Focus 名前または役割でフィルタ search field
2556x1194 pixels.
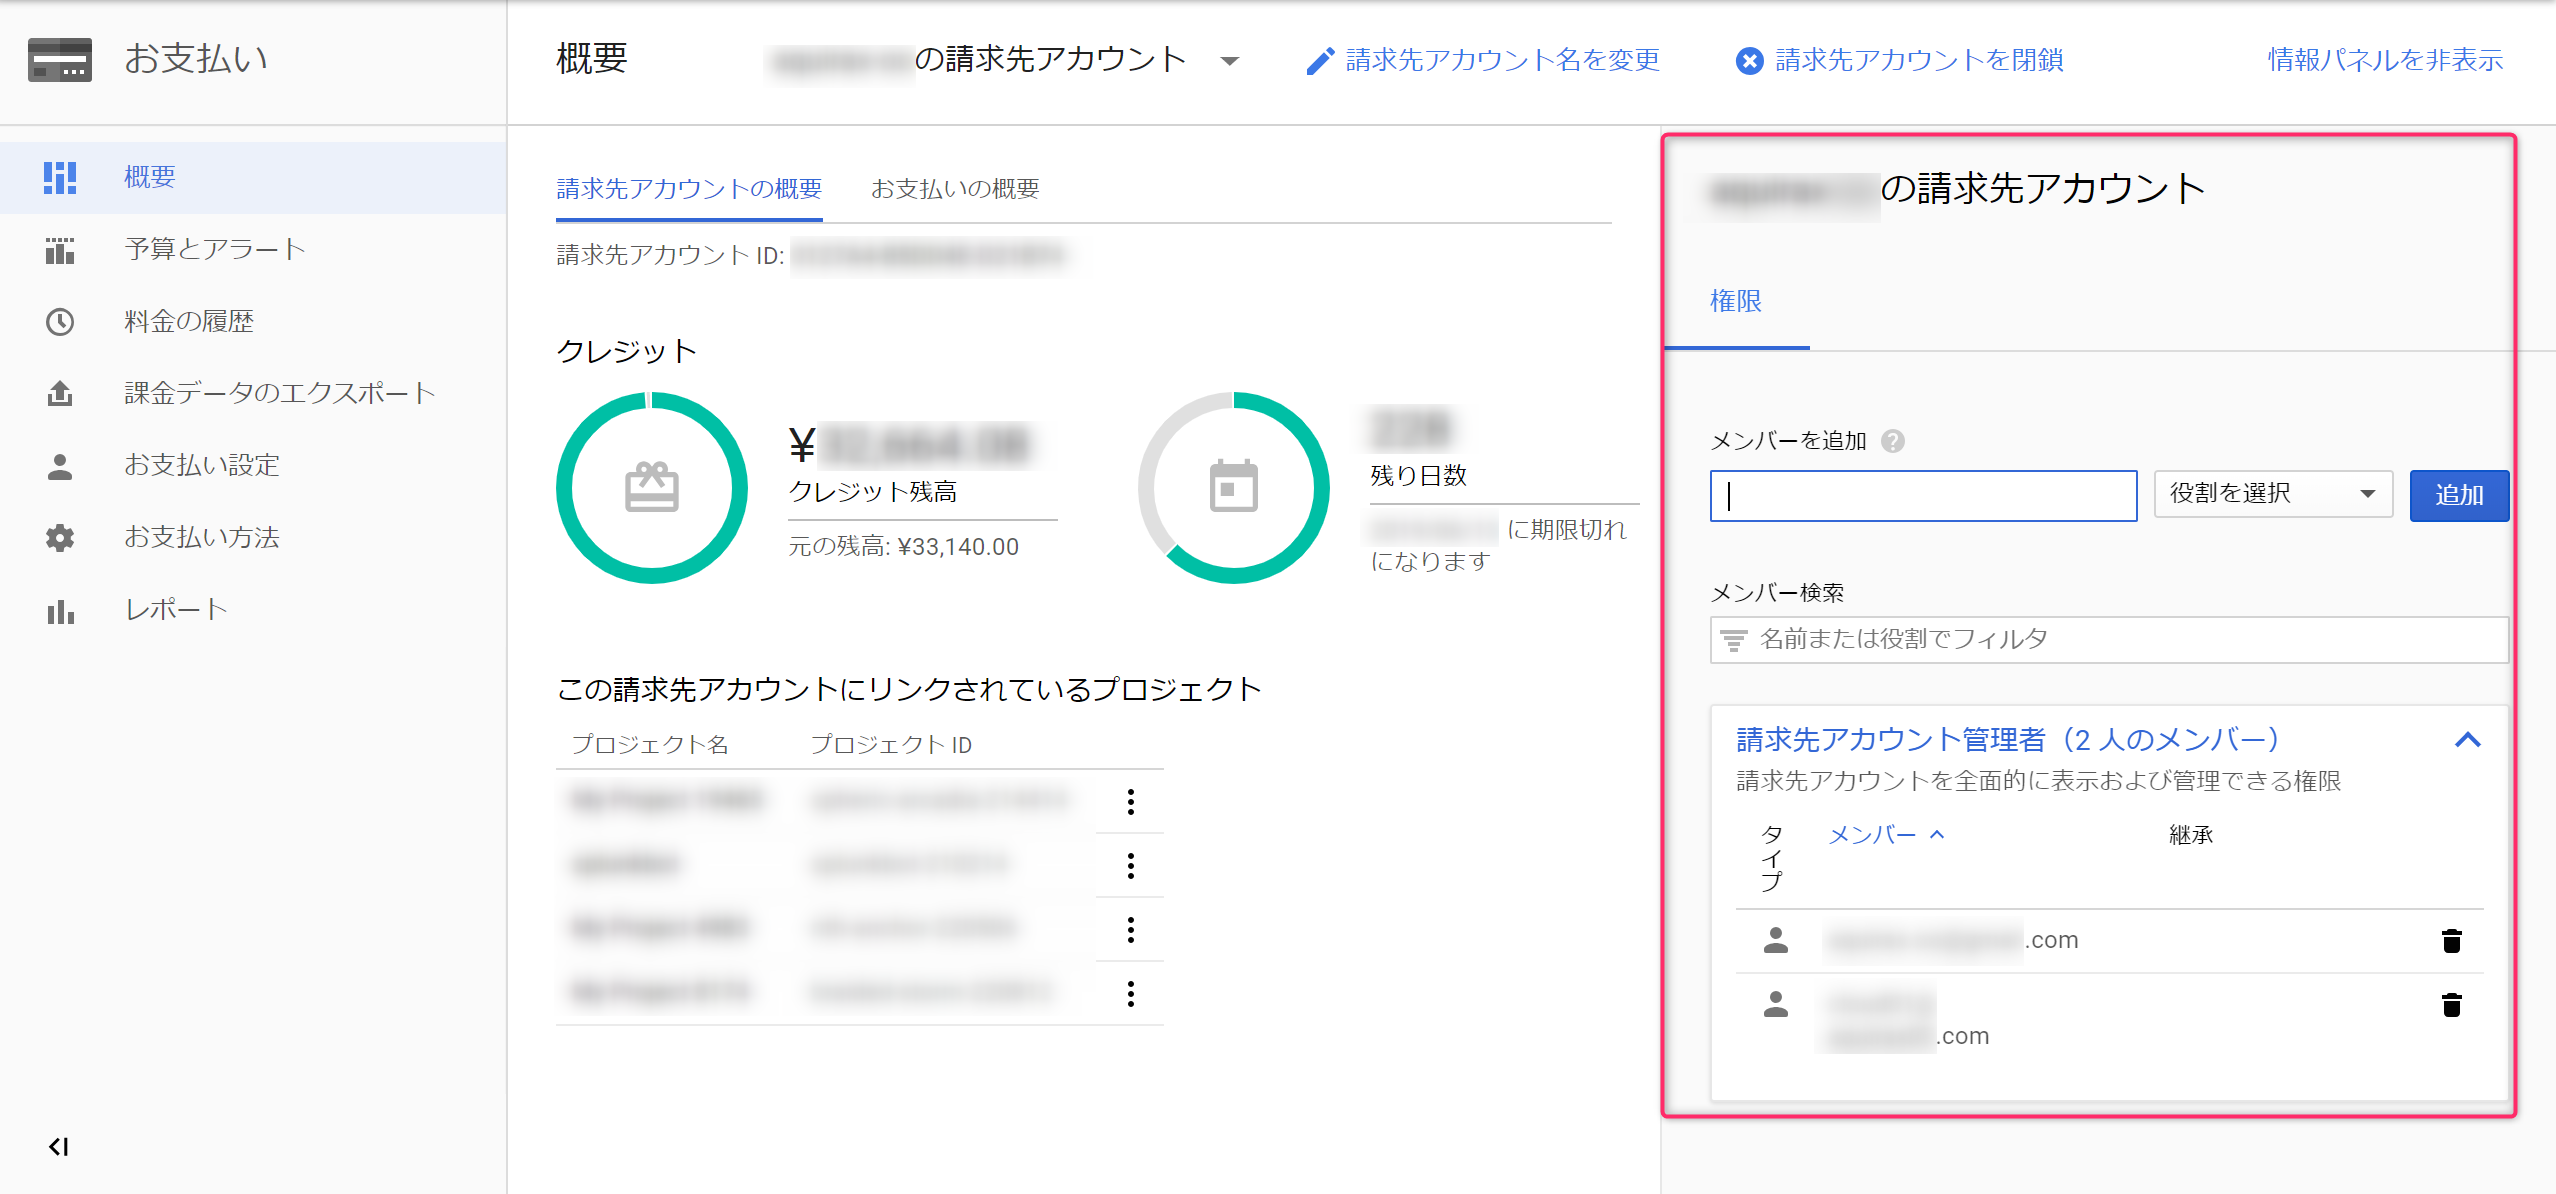2109,640
